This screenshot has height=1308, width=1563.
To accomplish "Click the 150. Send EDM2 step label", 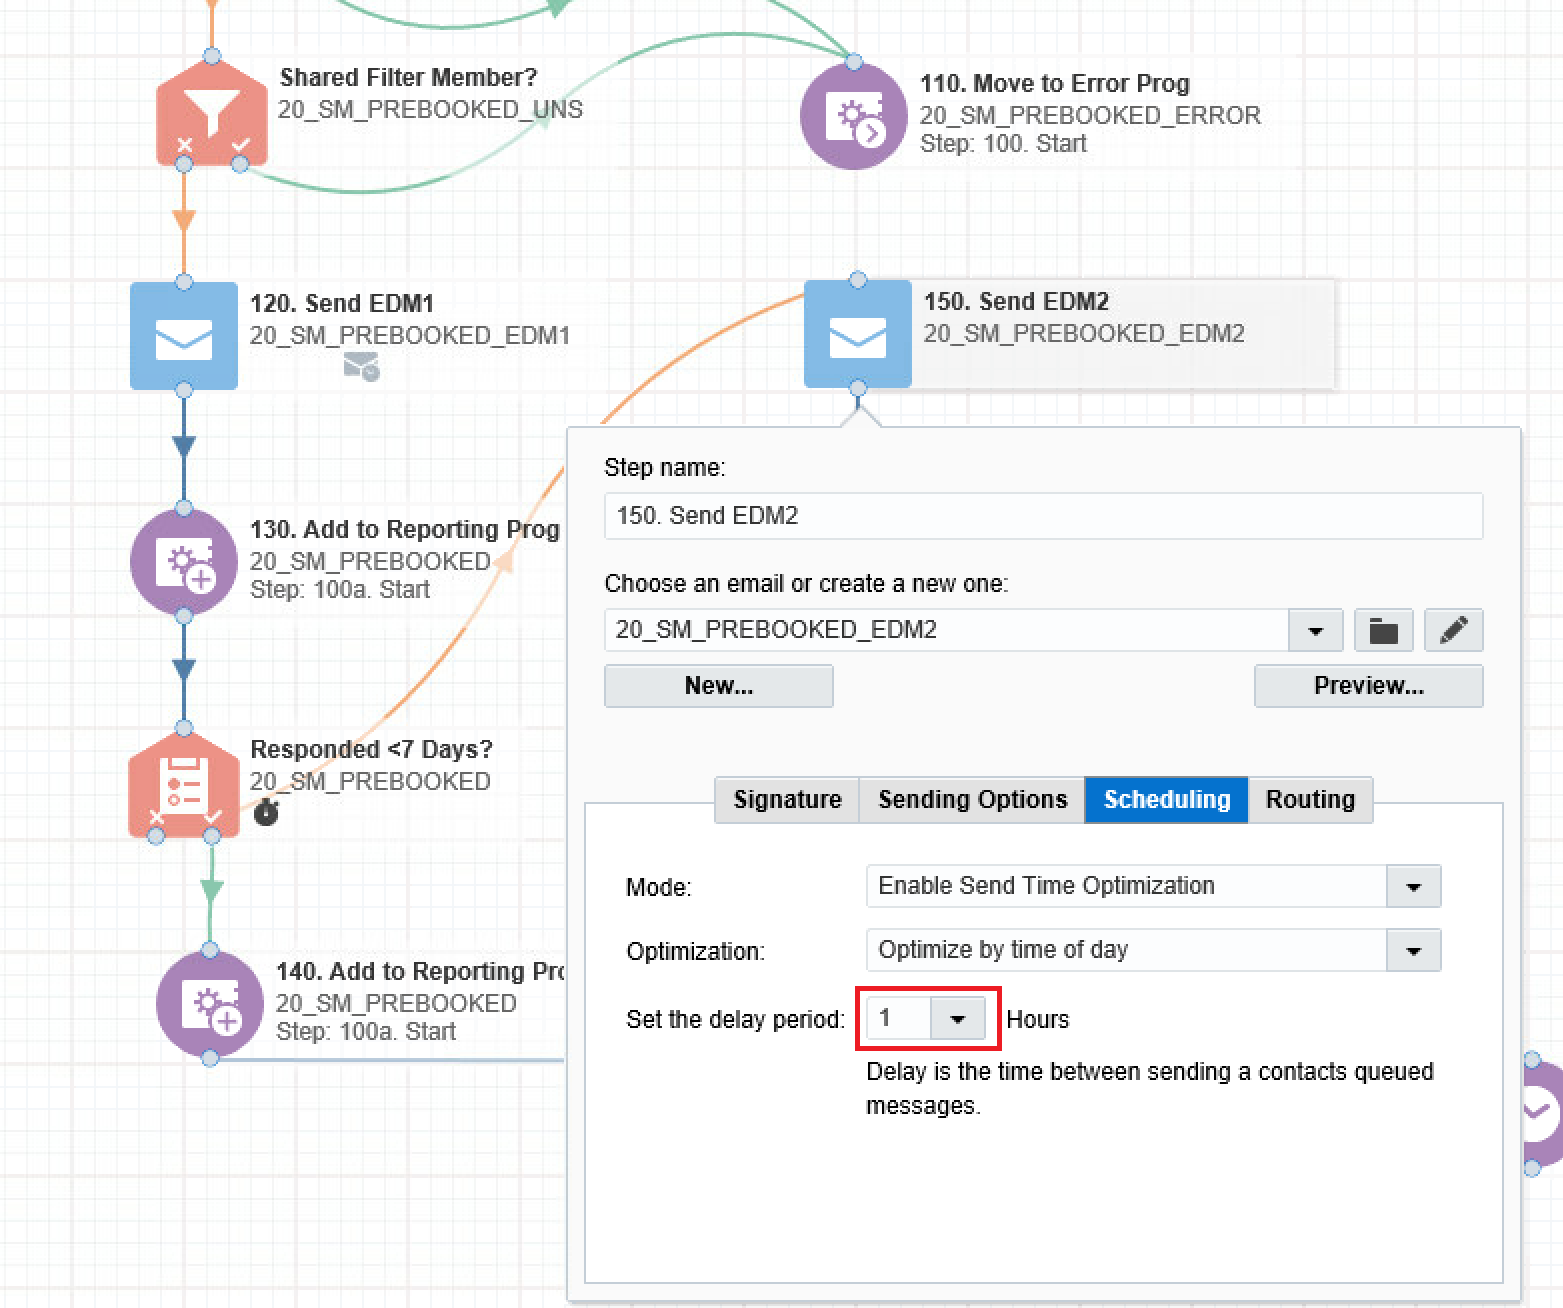I will pos(1017,302).
